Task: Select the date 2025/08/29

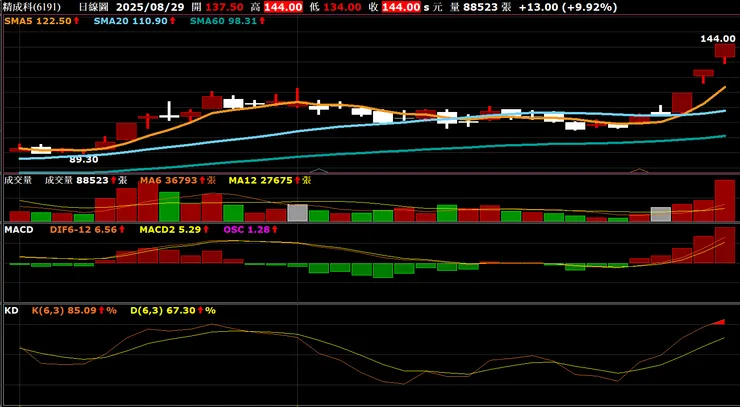Action: pos(151,7)
